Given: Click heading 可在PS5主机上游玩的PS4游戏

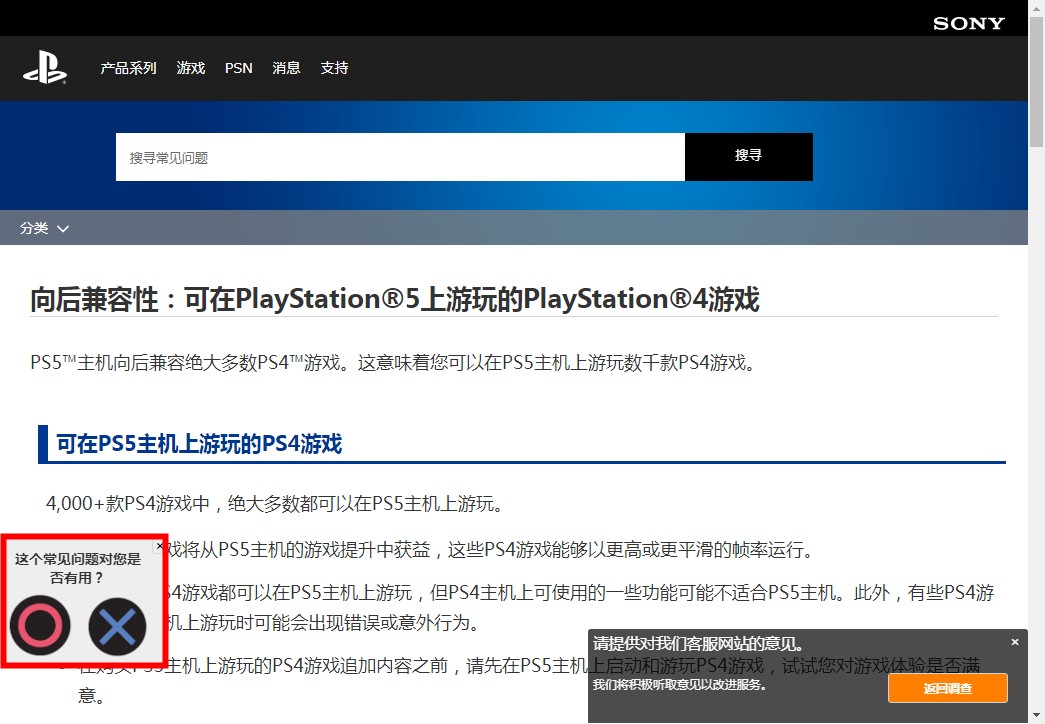Looking at the screenshot, I should [x=199, y=444].
